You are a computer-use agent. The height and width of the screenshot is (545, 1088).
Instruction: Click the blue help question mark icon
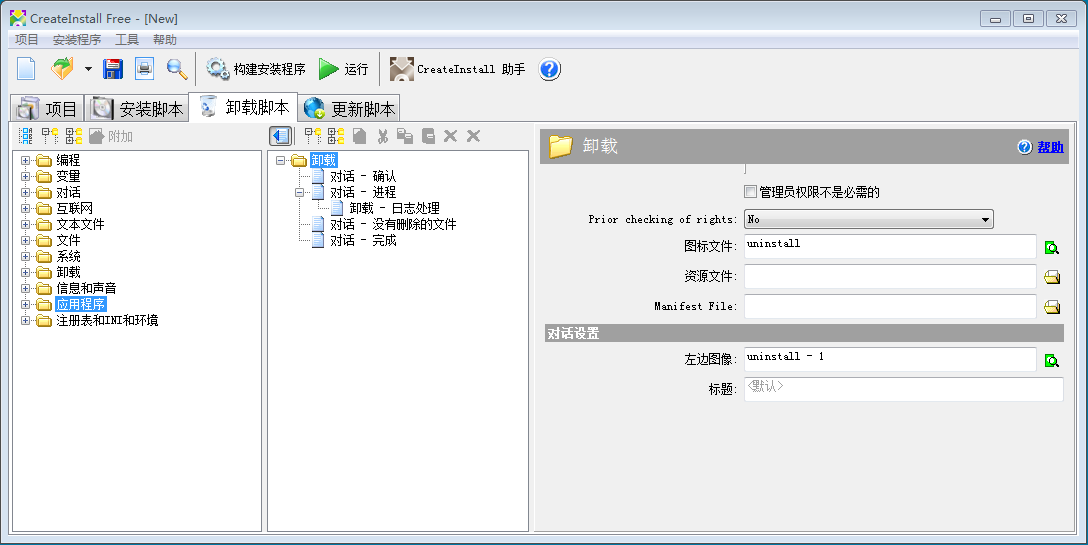(x=550, y=69)
